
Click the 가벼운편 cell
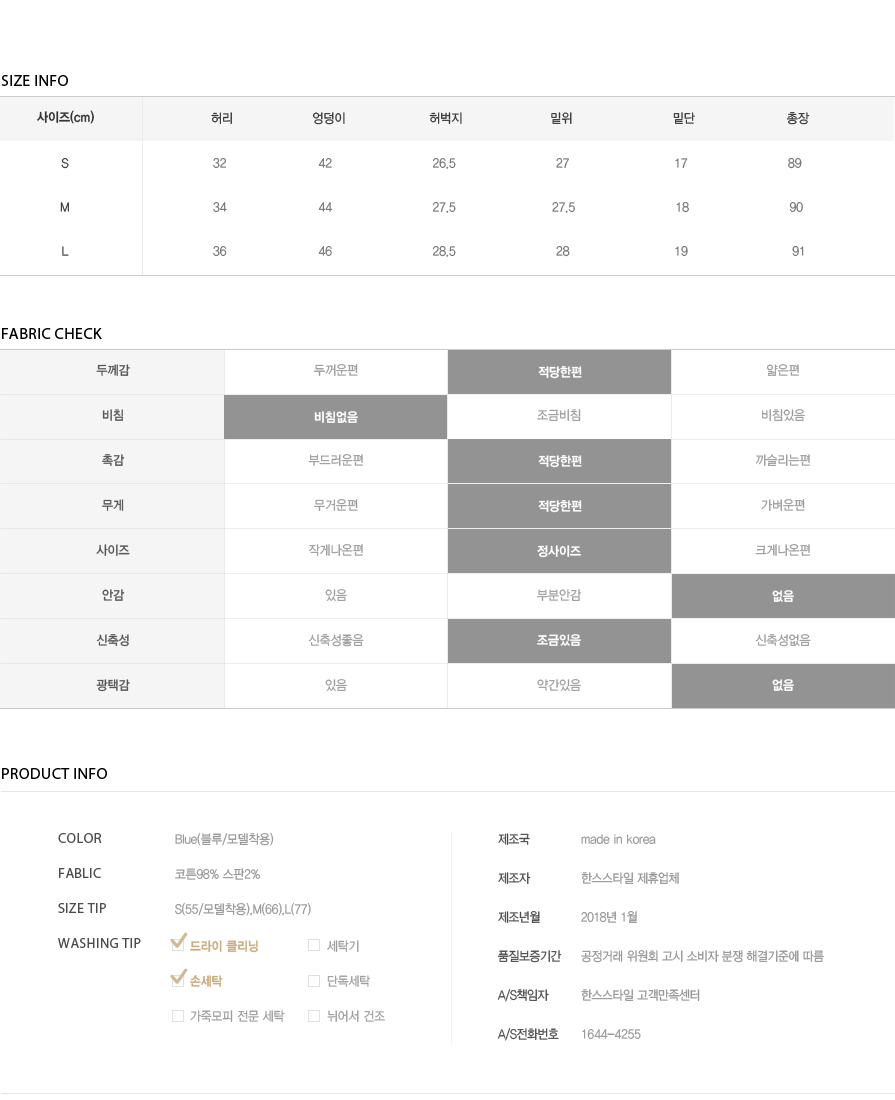[x=783, y=505]
